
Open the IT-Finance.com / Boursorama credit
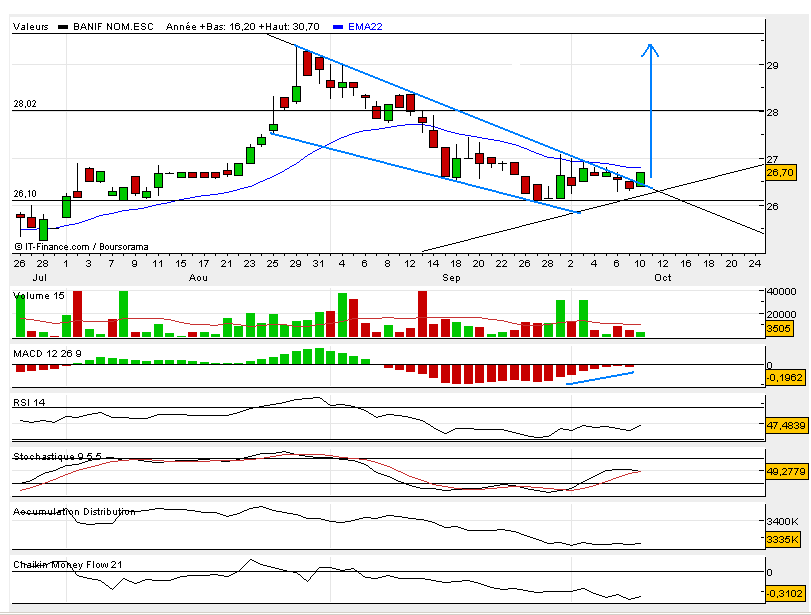pos(81,247)
